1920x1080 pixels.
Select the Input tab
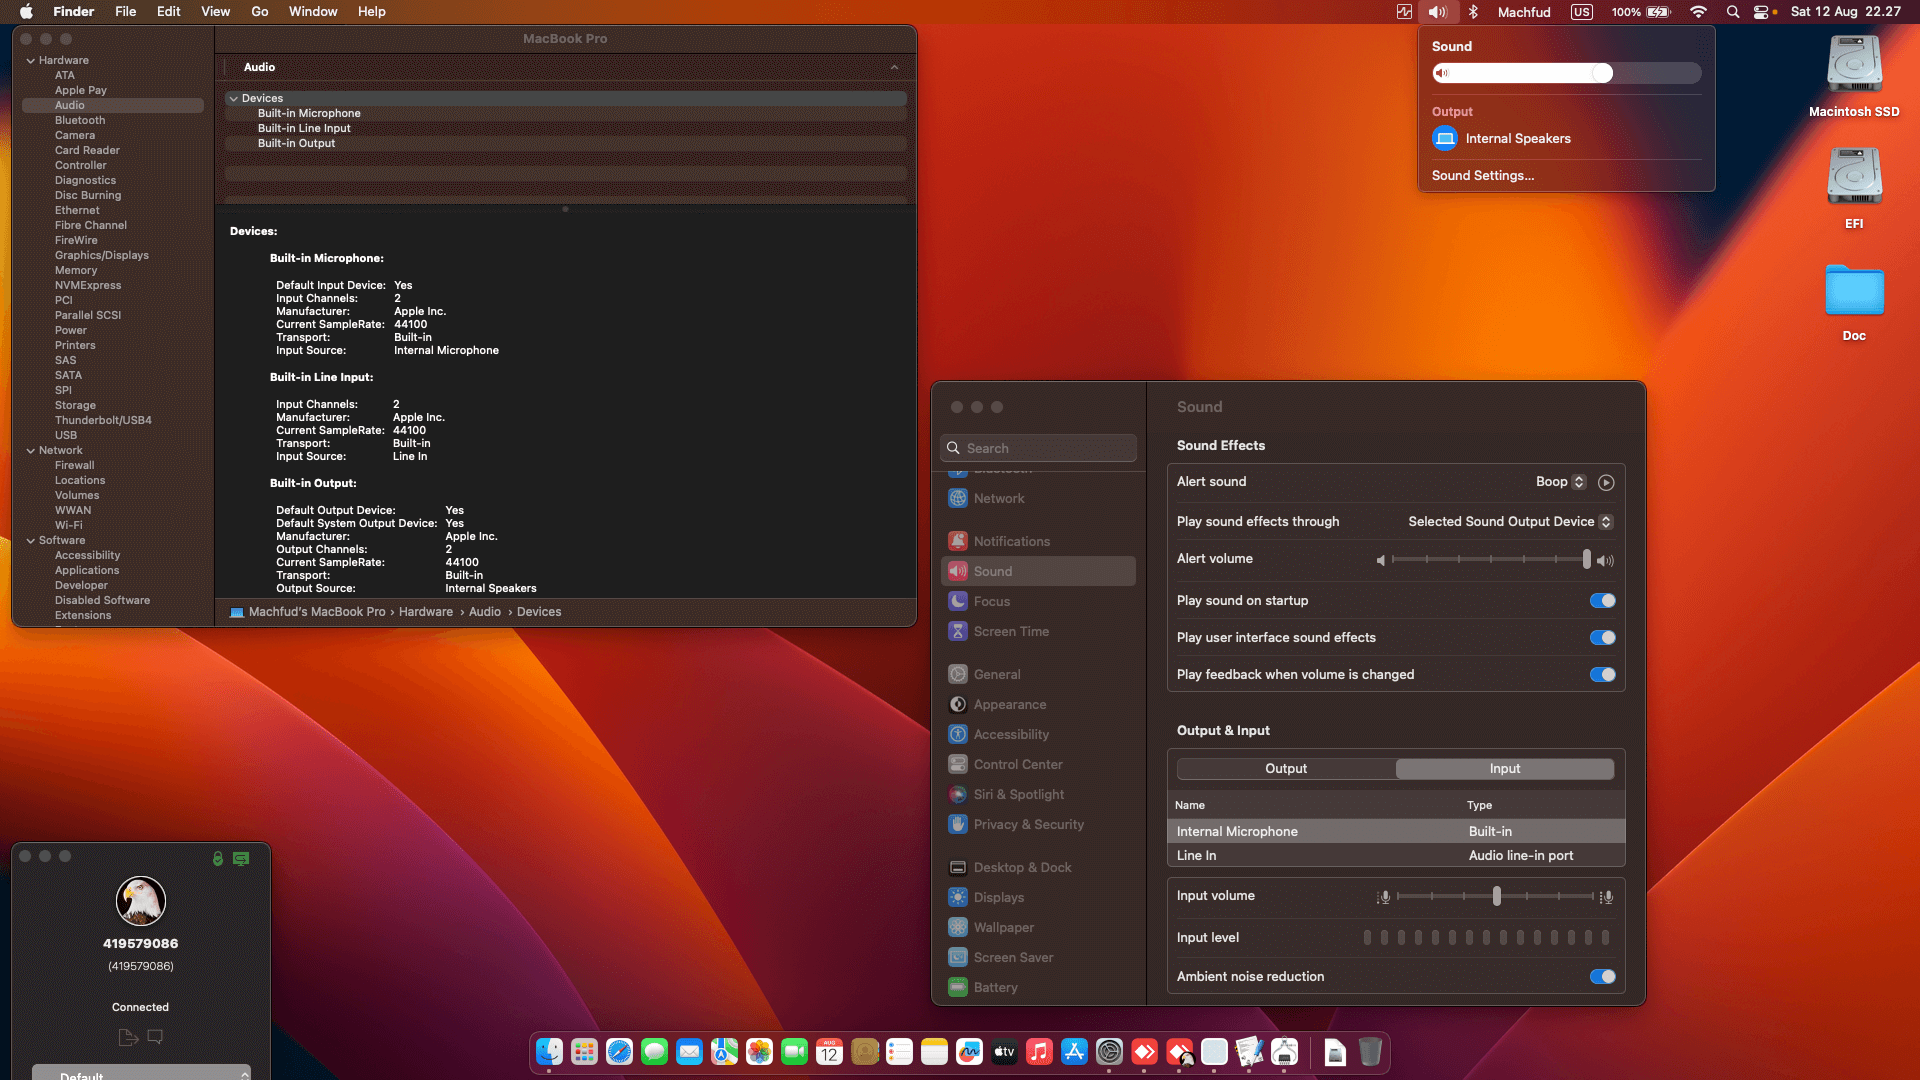(1505, 769)
